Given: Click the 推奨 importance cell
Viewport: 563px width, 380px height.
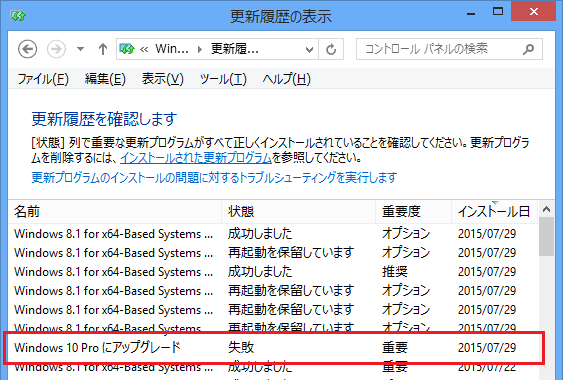Looking at the screenshot, I should click(395, 272).
